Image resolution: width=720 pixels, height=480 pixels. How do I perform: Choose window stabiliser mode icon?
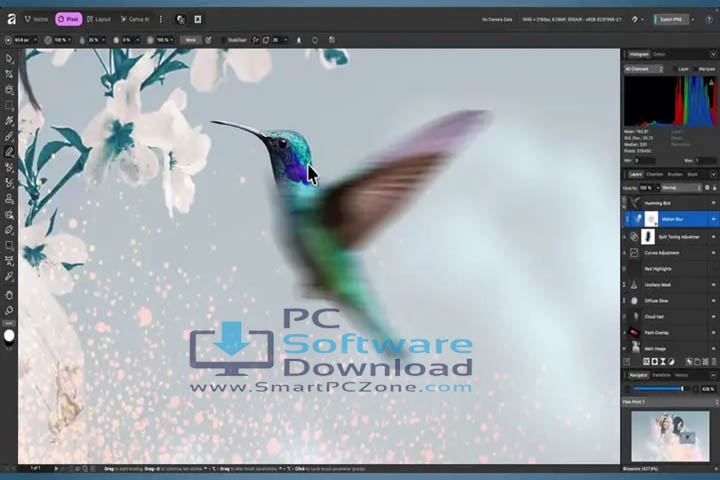[x=266, y=40]
